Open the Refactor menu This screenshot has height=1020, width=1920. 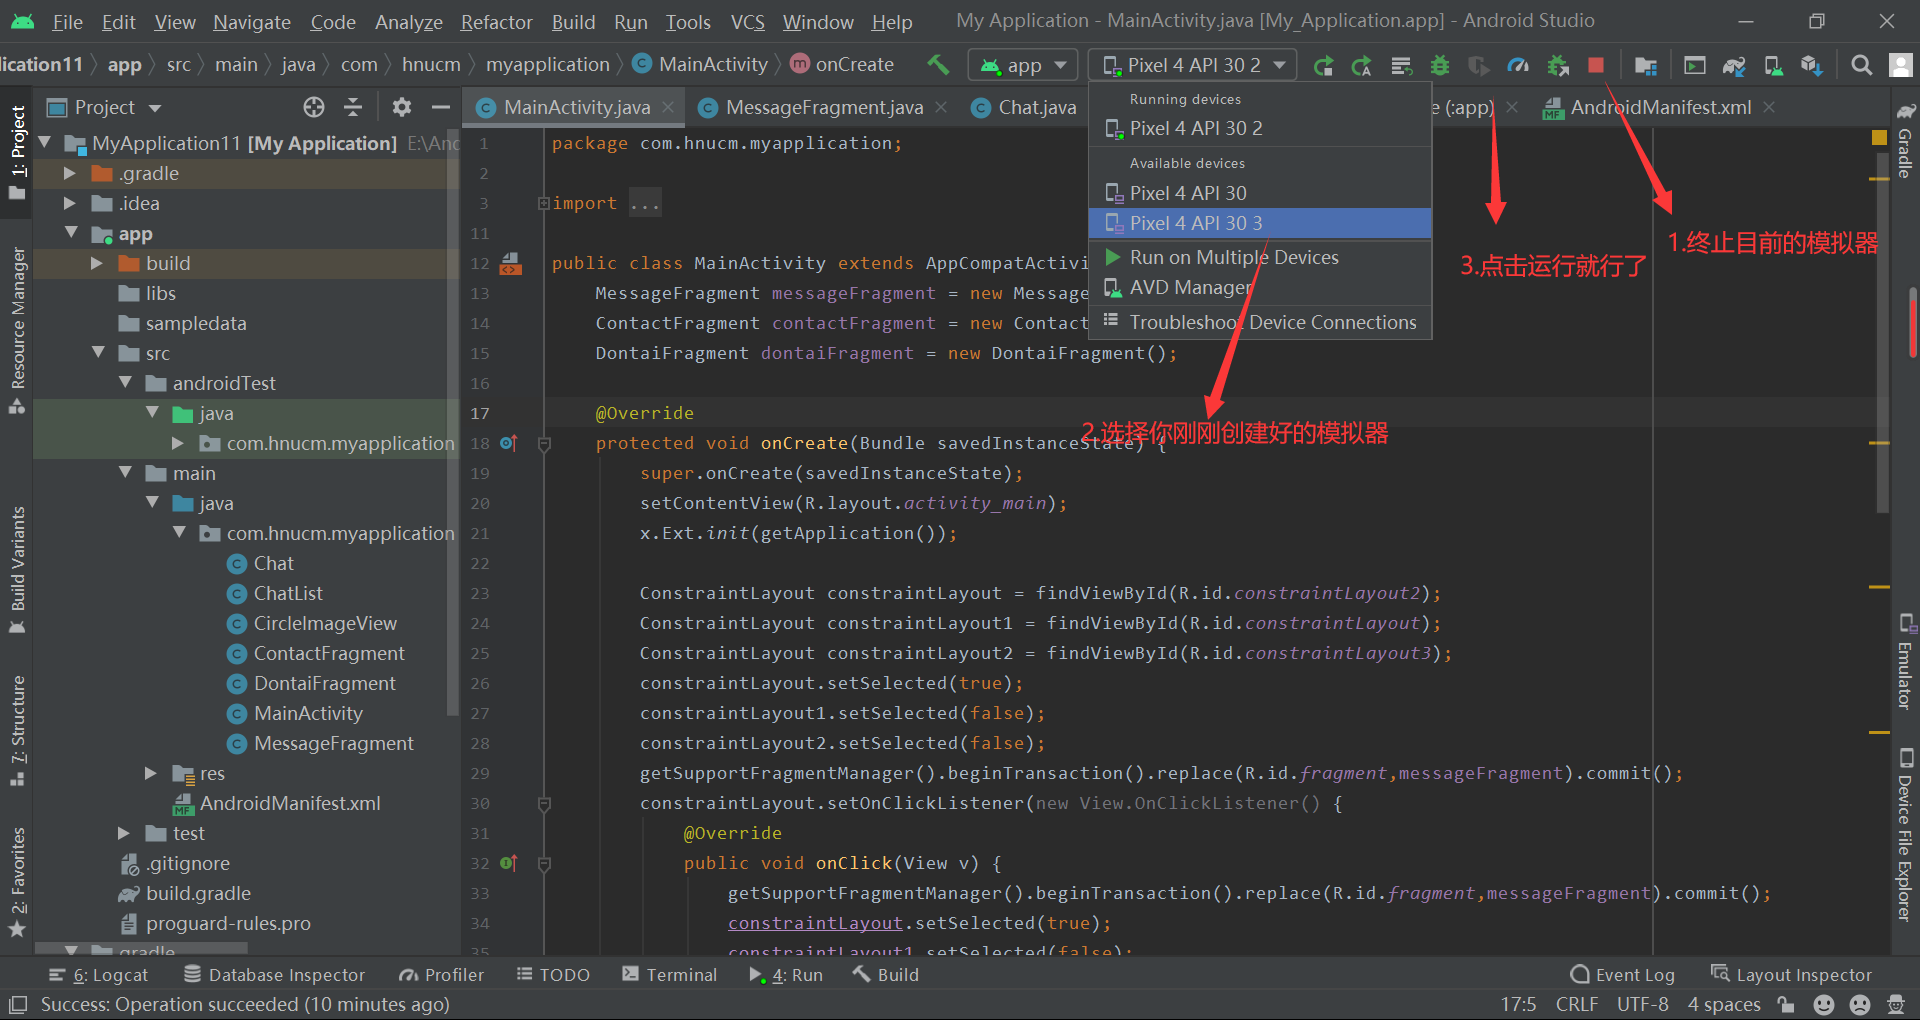click(x=496, y=21)
